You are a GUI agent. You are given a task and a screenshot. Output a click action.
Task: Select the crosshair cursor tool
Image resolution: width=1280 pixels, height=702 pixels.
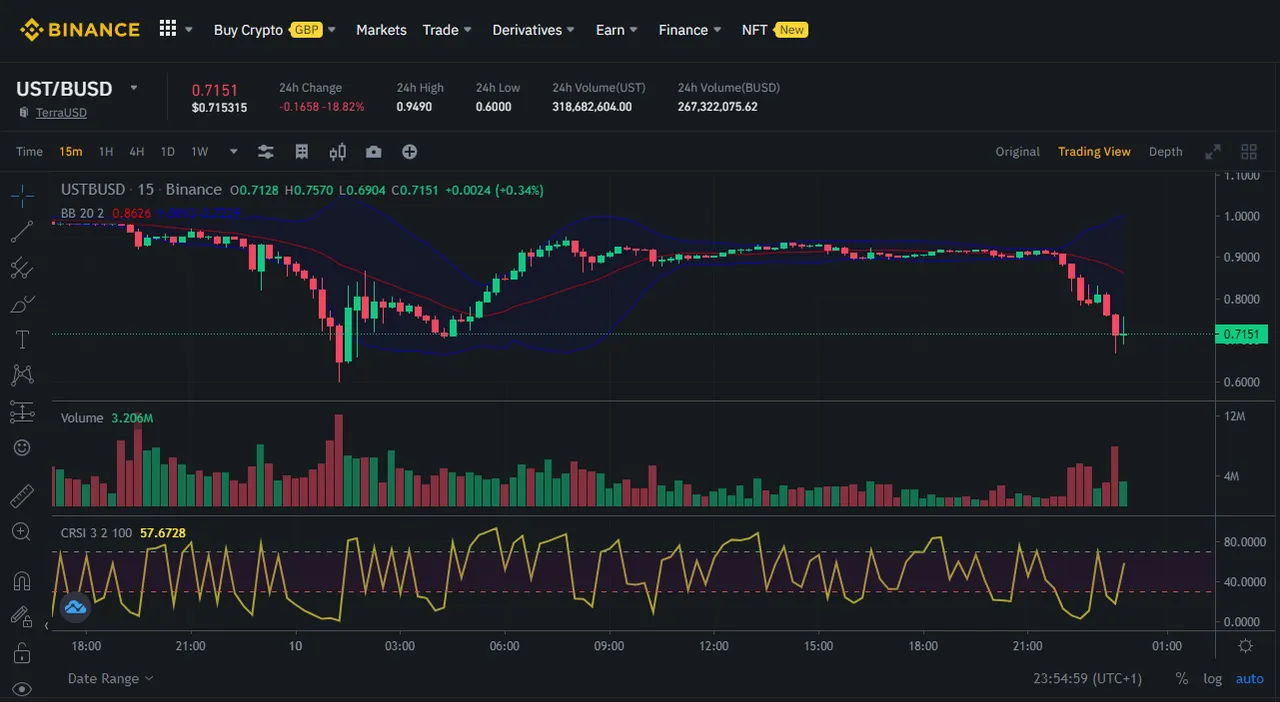click(22, 195)
